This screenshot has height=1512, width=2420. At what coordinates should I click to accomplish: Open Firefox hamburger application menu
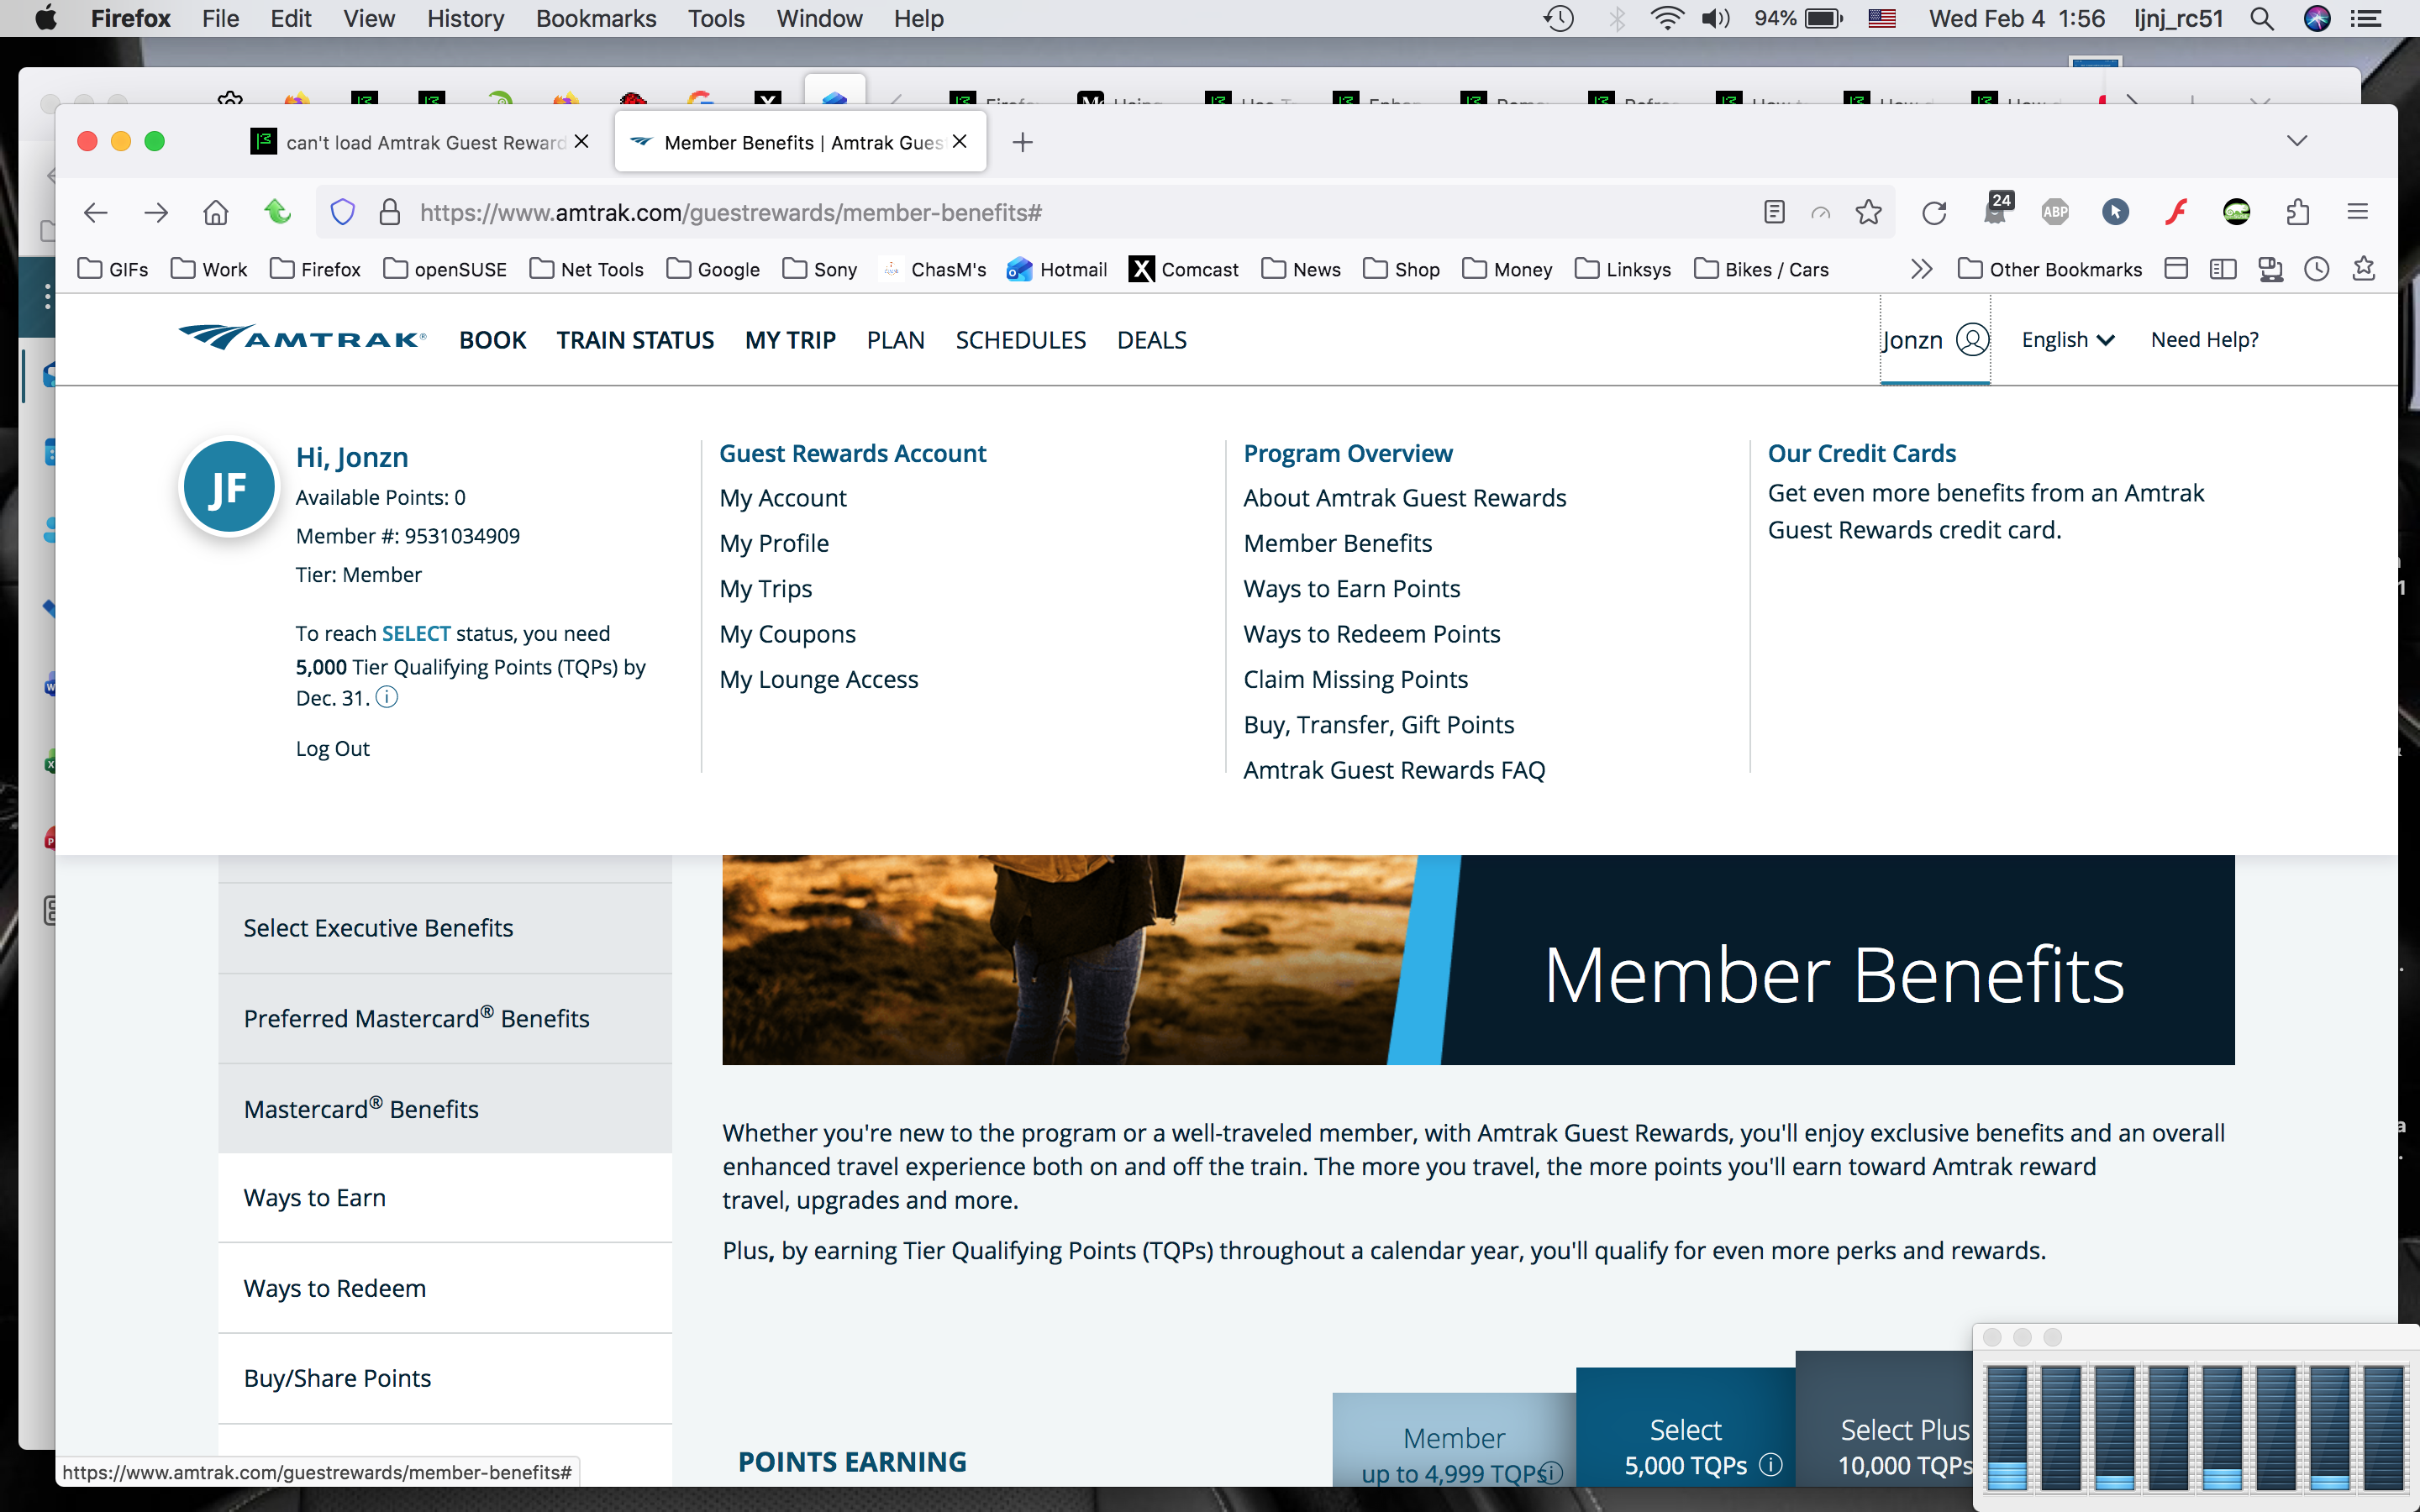(2358, 212)
